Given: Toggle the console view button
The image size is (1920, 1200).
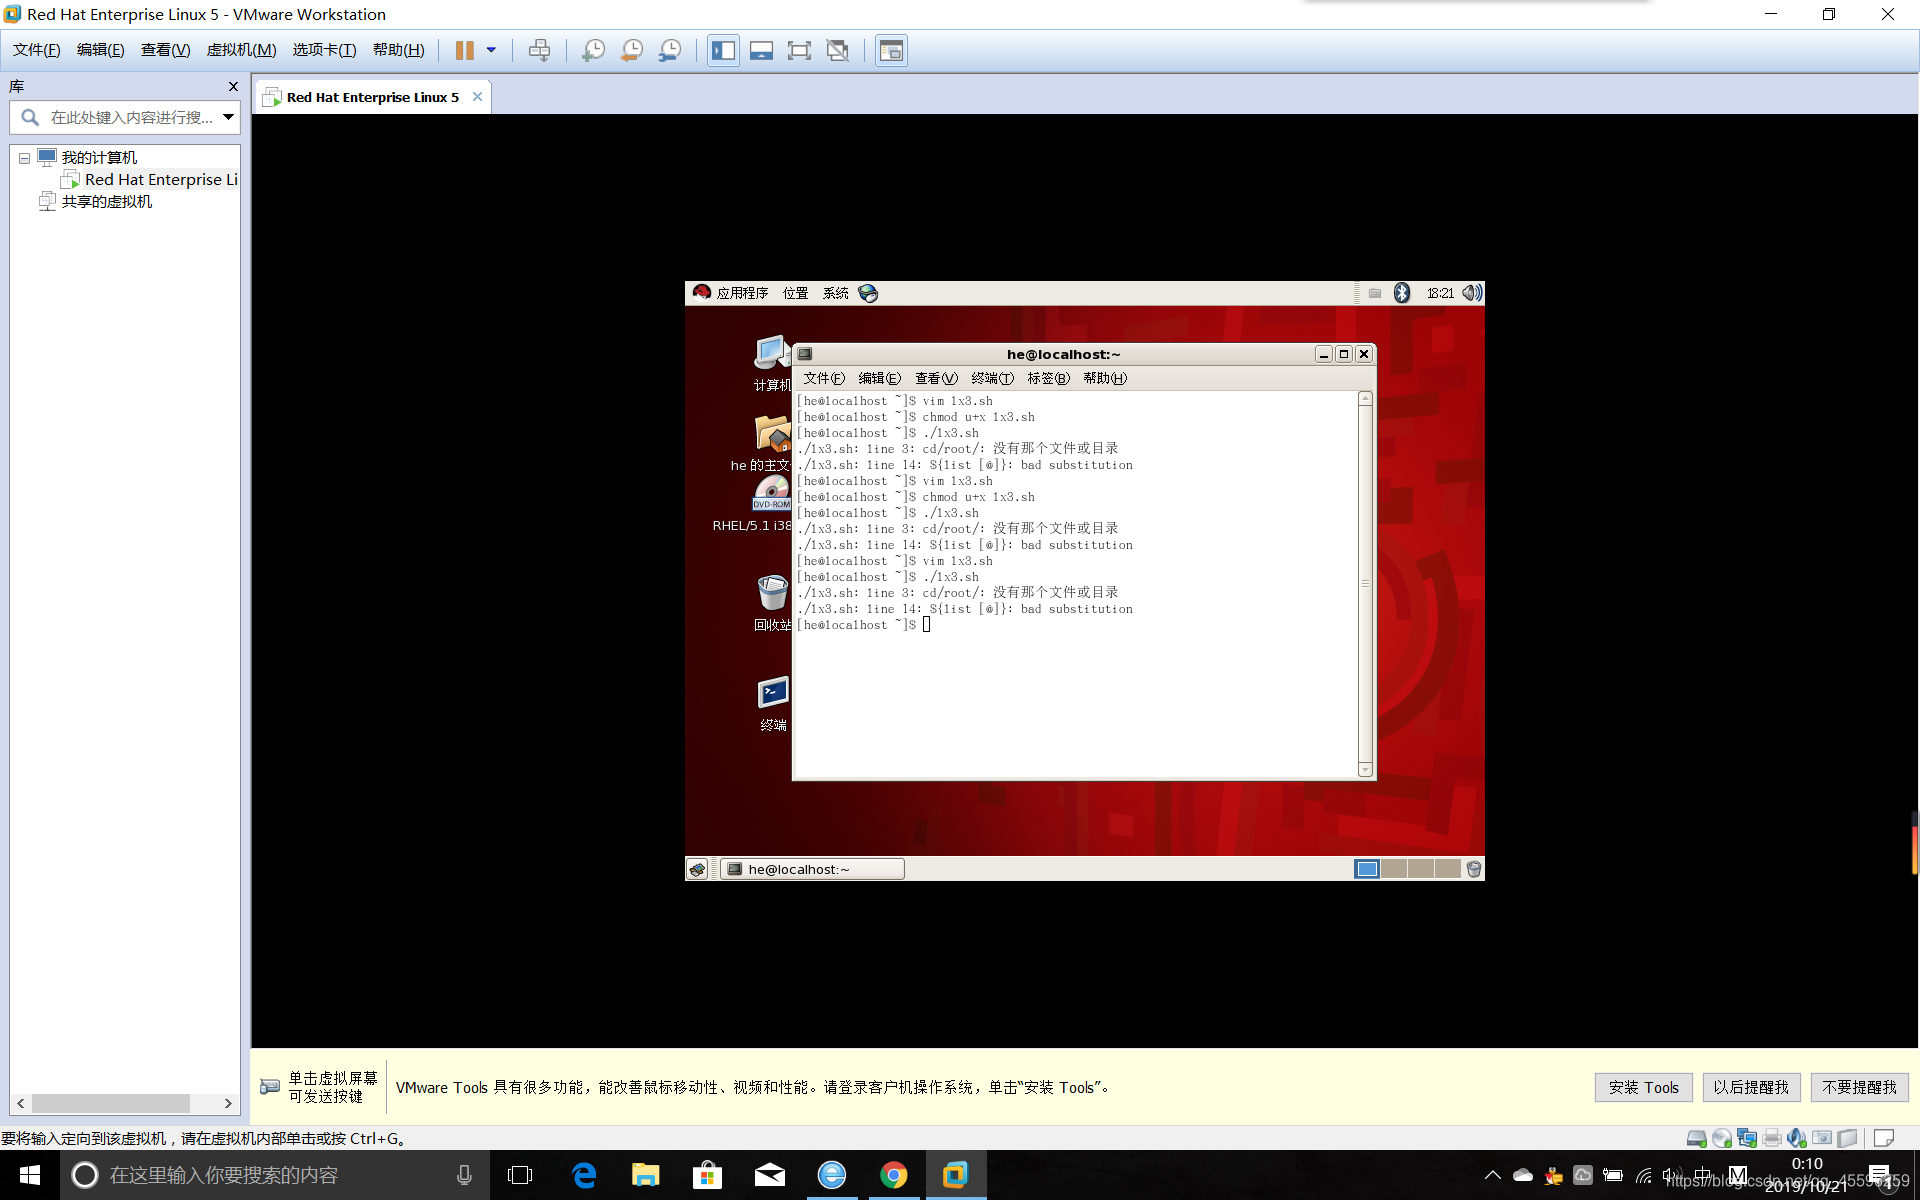Looking at the screenshot, I should 891,50.
